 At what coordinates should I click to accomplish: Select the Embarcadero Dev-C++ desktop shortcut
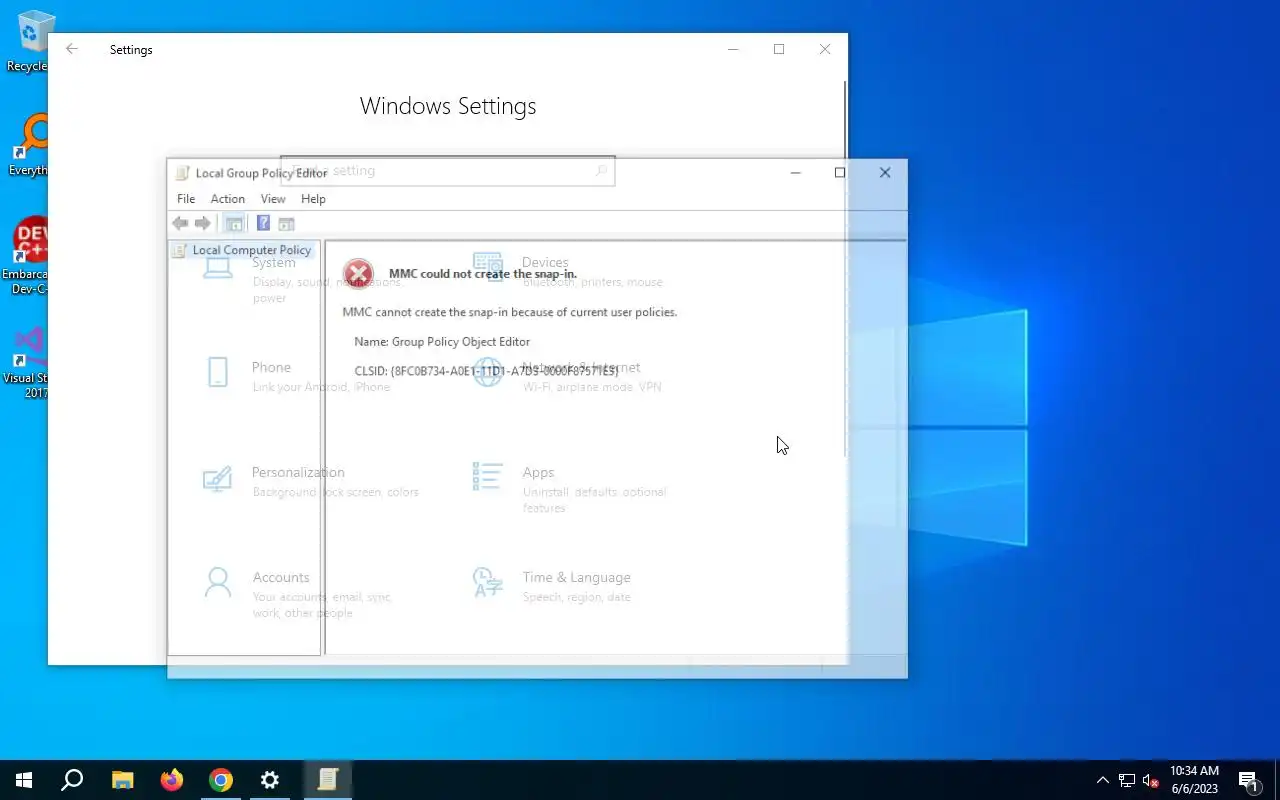tap(30, 256)
